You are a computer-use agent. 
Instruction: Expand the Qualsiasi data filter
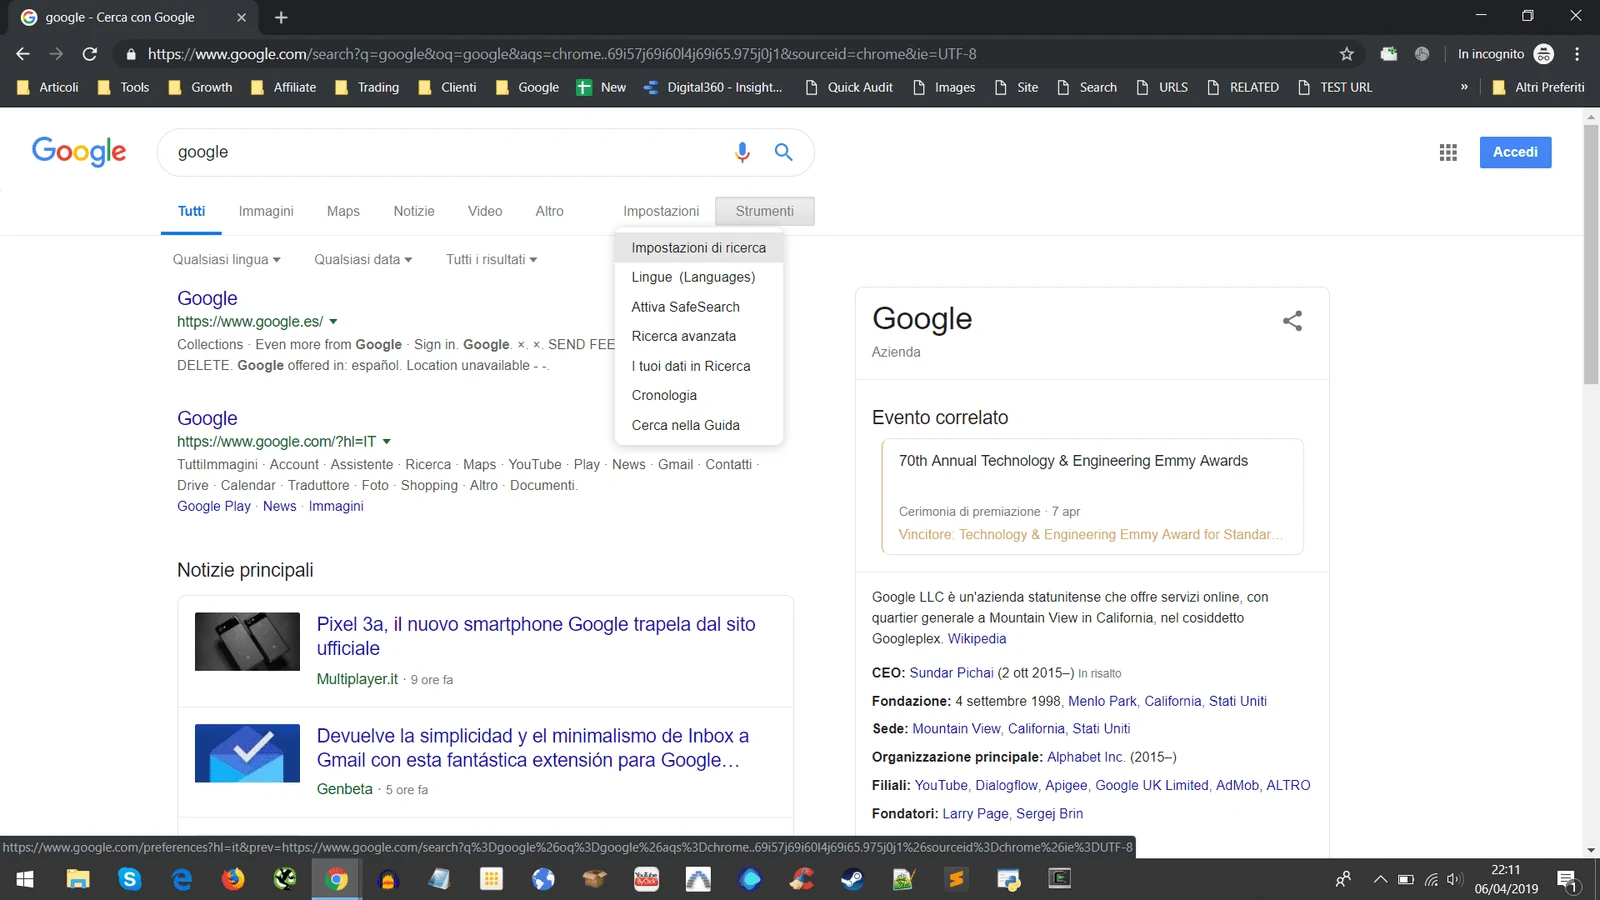coord(363,260)
